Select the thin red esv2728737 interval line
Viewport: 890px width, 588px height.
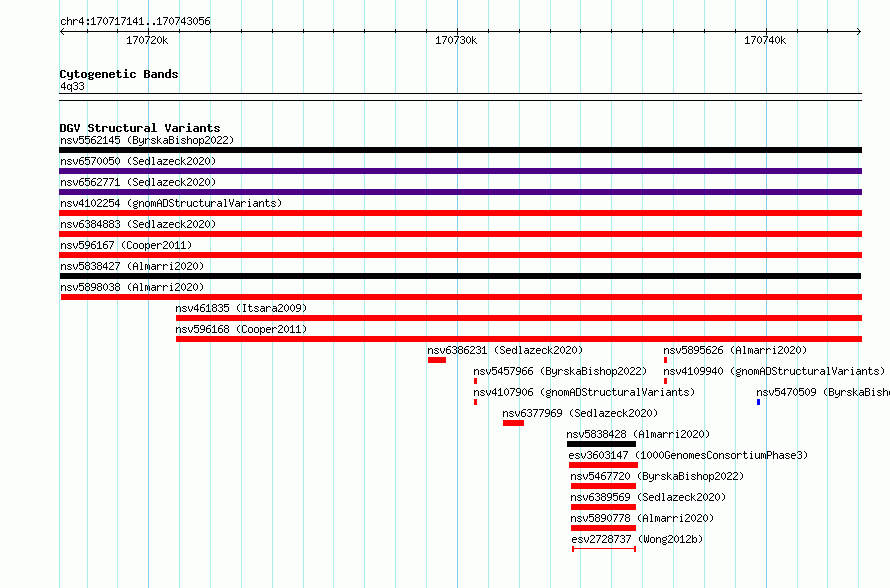coord(604,549)
